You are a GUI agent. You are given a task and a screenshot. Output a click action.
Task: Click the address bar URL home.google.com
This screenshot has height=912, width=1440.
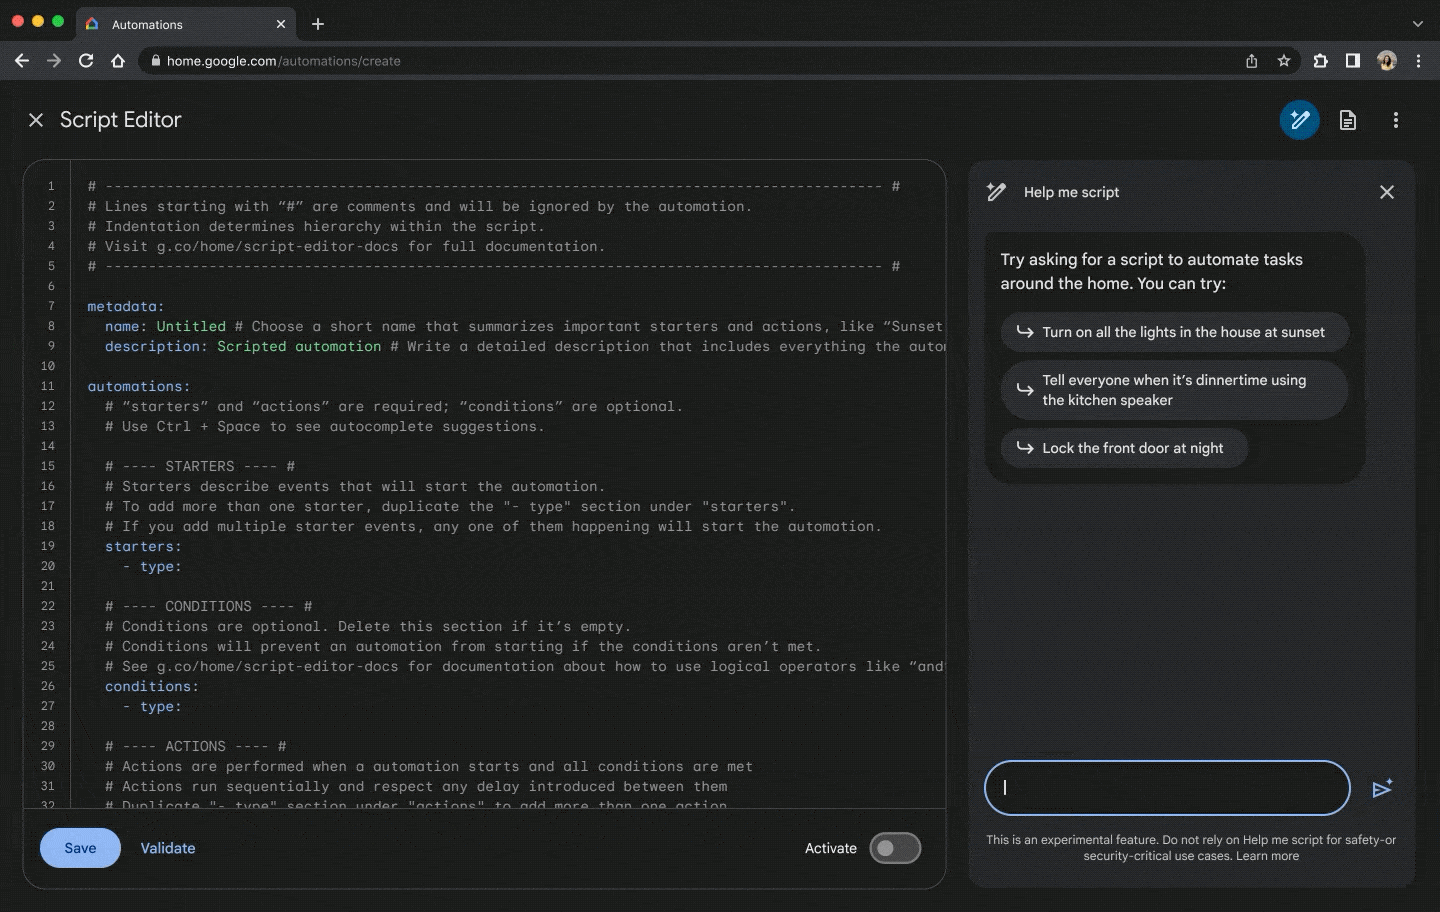click(x=283, y=61)
